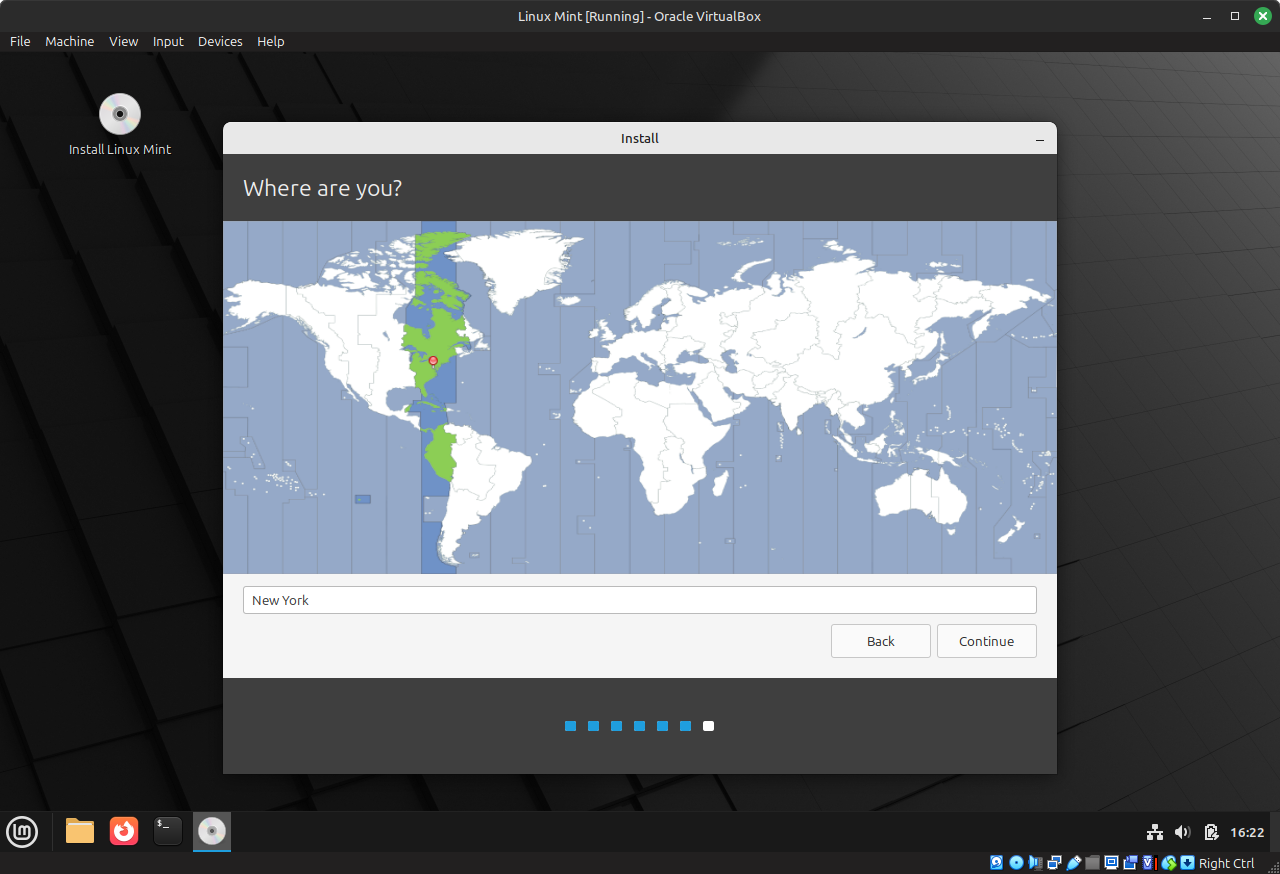
Task: Select the installer task in the panel
Action: pos(212,831)
